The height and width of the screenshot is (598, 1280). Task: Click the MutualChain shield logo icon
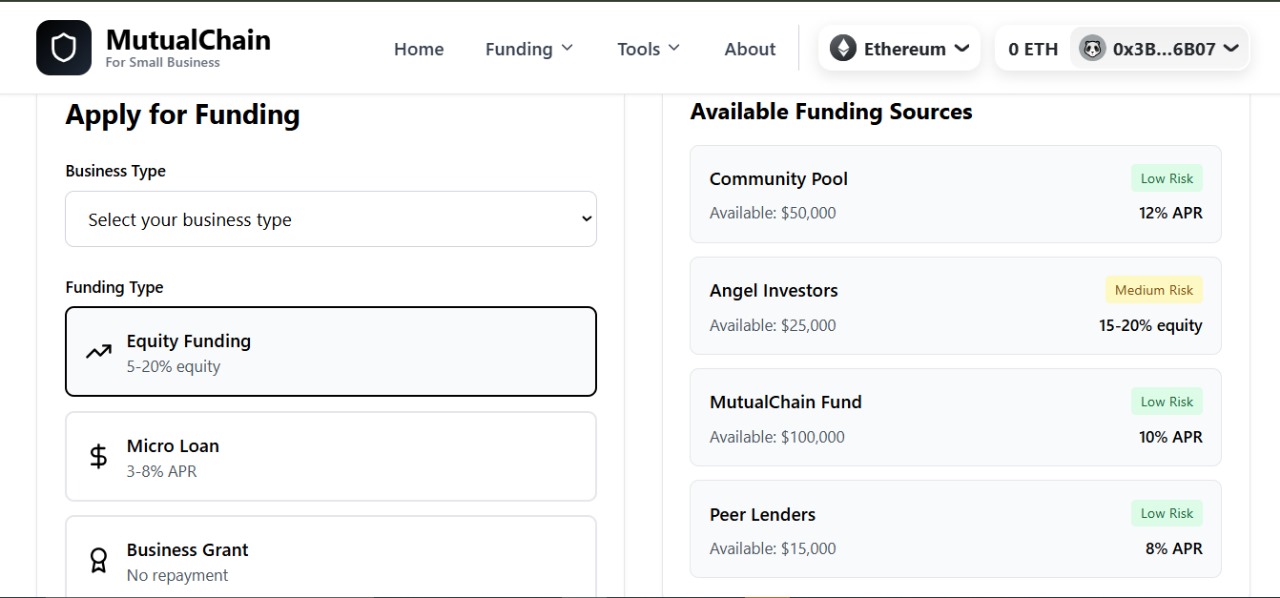pos(64,48)
